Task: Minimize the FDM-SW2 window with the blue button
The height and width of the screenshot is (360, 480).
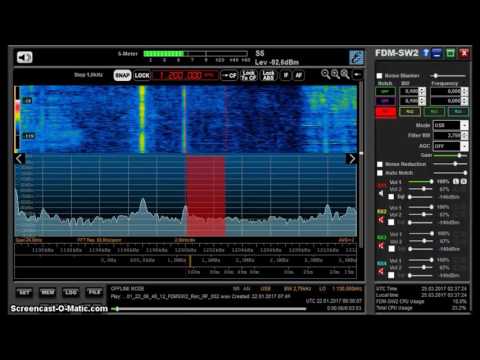Action: tap(437, 53)
